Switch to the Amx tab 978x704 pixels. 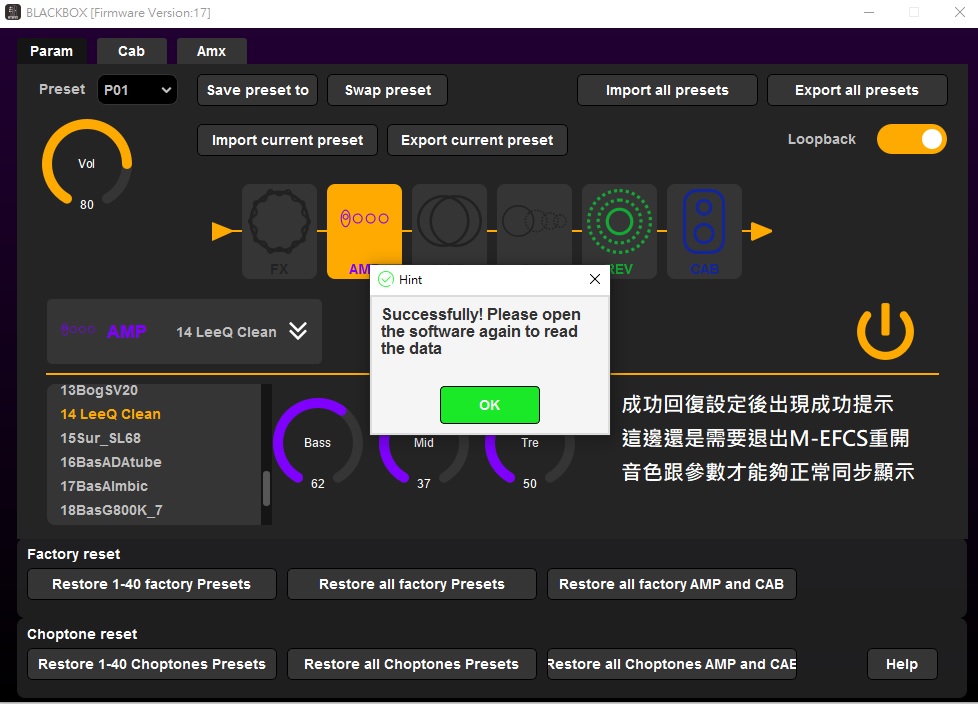(x=211, y=51)
